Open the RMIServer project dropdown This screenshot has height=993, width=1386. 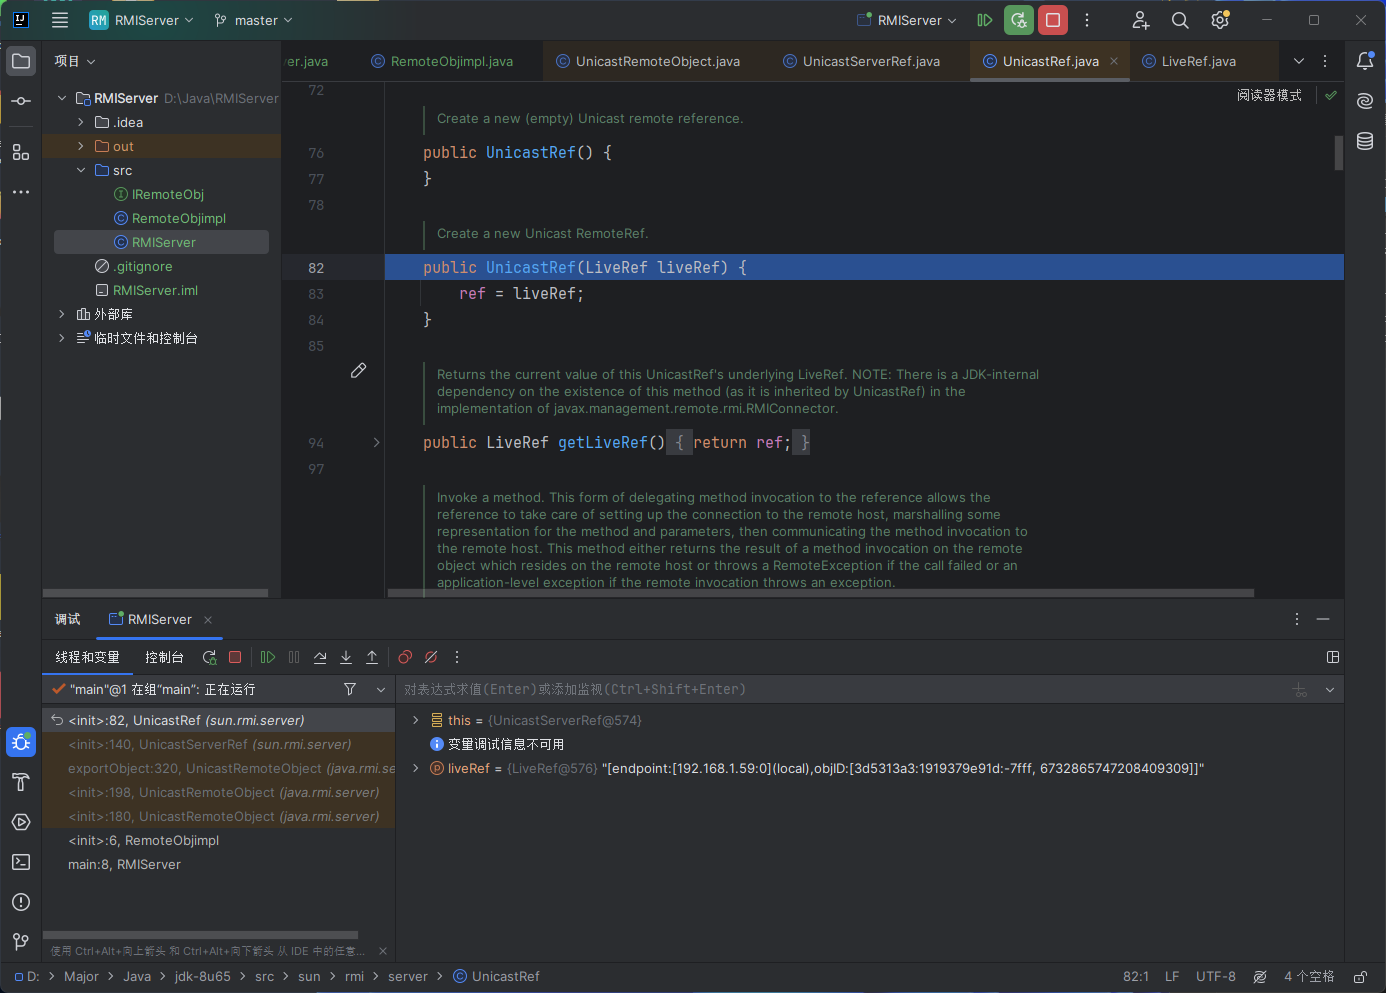(x=141, y=20)
